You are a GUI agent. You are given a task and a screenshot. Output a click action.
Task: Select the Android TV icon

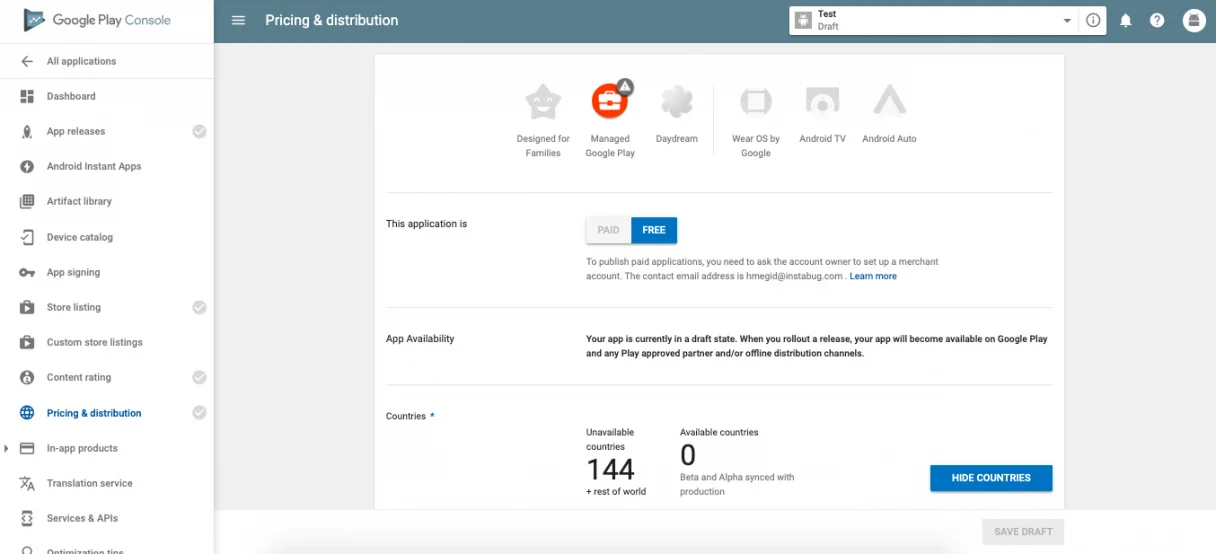coord(822,101)
